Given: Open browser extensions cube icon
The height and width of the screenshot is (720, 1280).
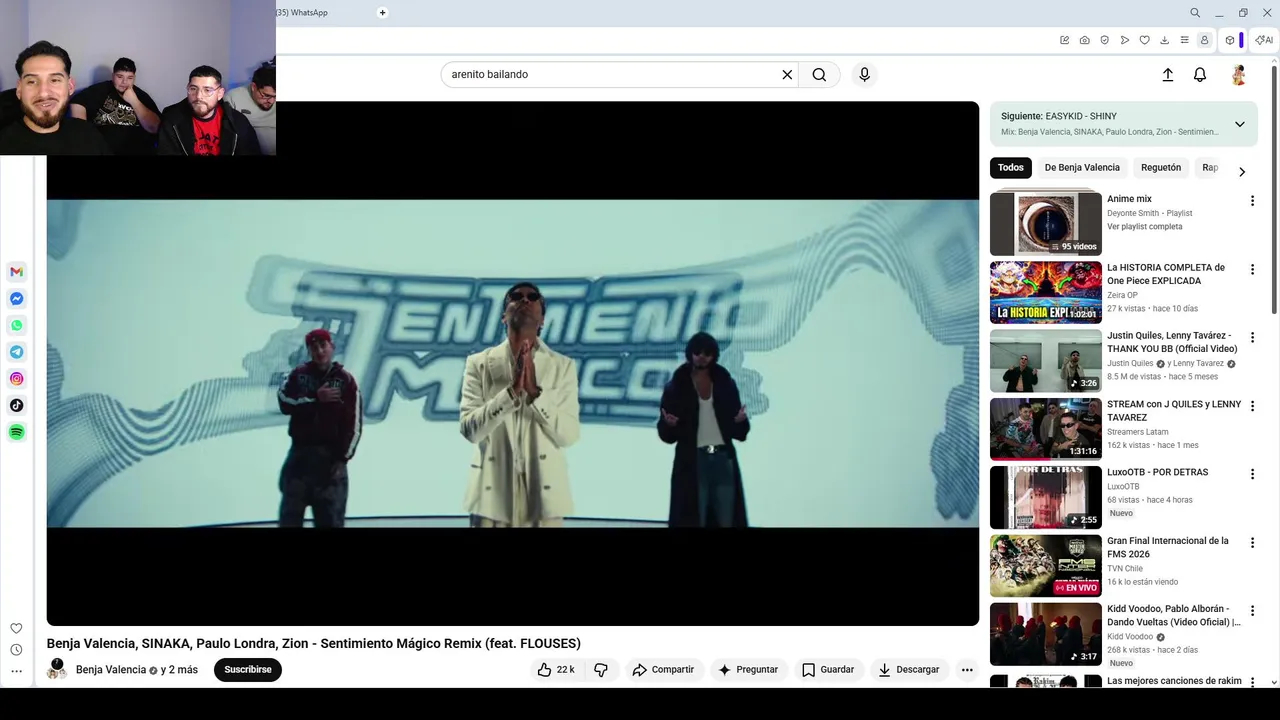Looking at the screenshot, I should [1230, 40].
